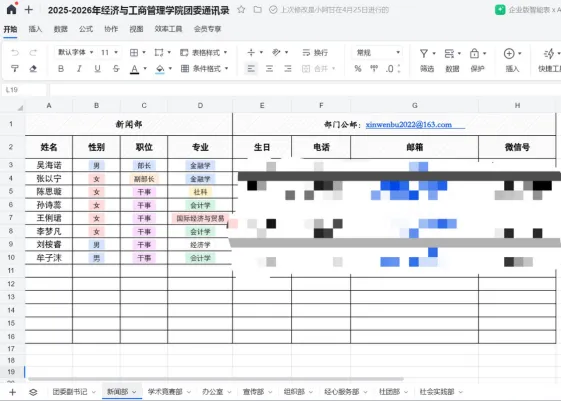The width and height of the screenshot is (561, 401).
Task: Click the filter funnel icon
Action: (x=424, y=54)
